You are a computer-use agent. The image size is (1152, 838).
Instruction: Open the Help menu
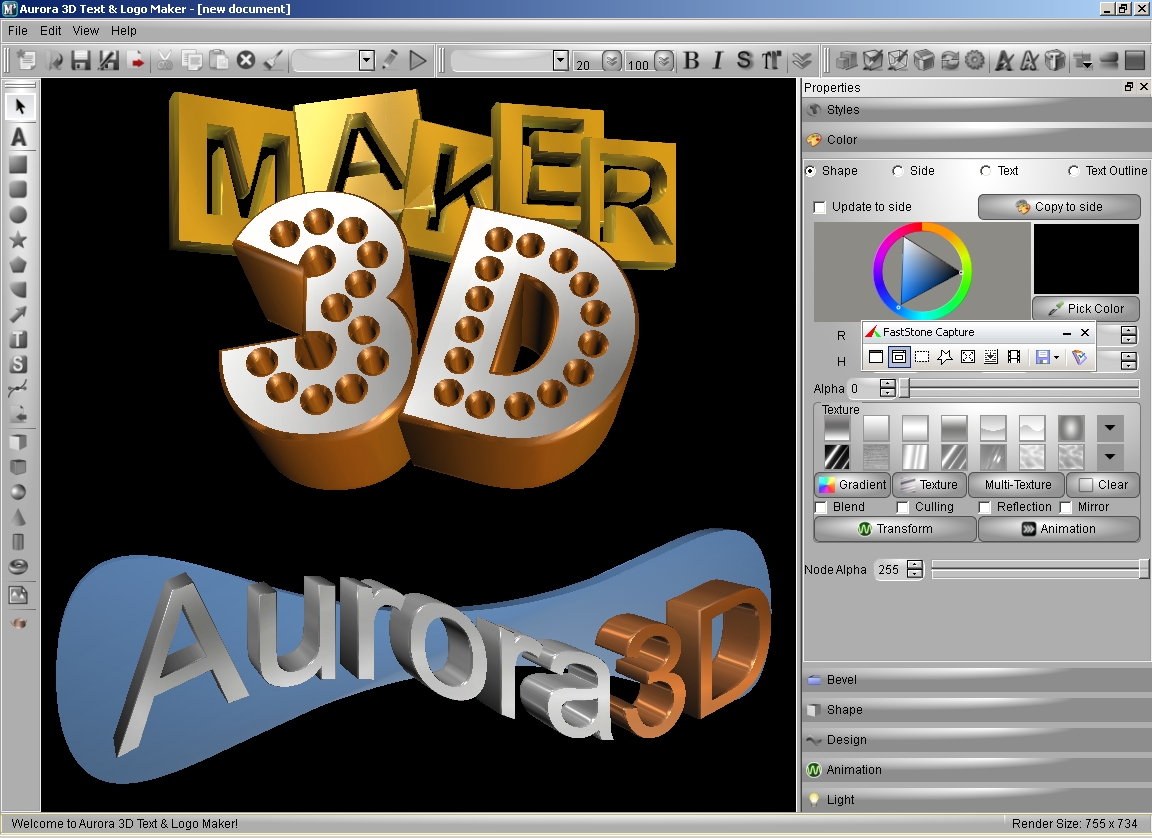pos(124,31)
